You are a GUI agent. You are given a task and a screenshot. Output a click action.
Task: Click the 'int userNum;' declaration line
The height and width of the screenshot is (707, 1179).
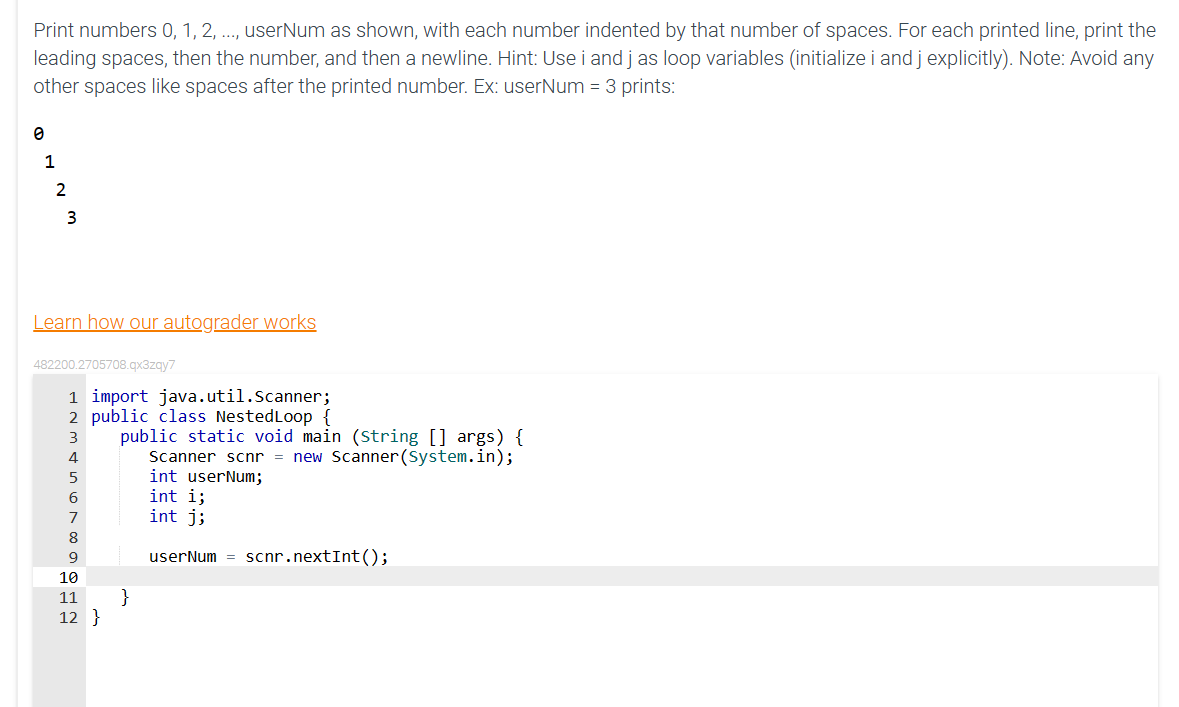pyautogui.click(x=206, y=477)
